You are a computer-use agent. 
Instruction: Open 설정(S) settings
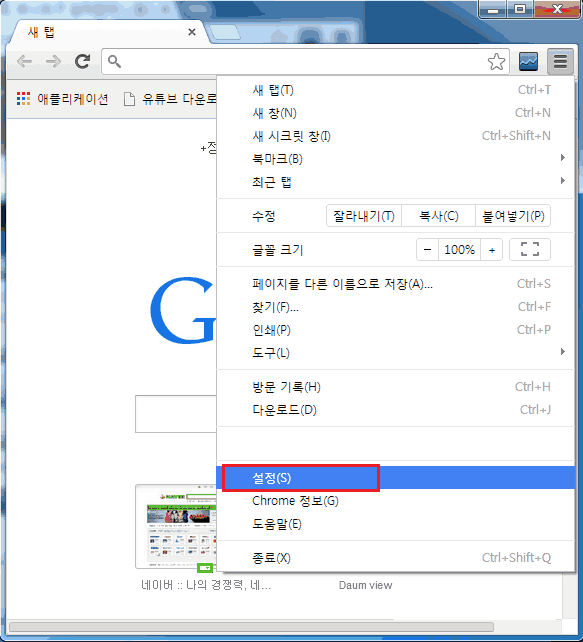[x=395, y=478]
